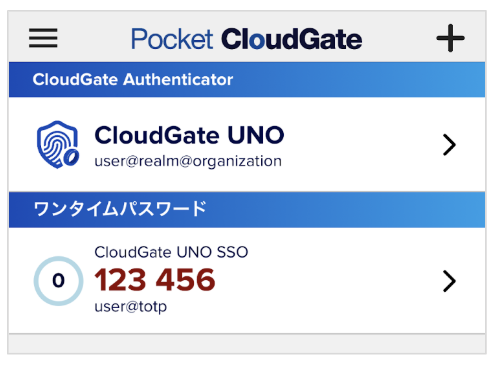
Task: Open the hamburger menu
Action: click(43, 38)
